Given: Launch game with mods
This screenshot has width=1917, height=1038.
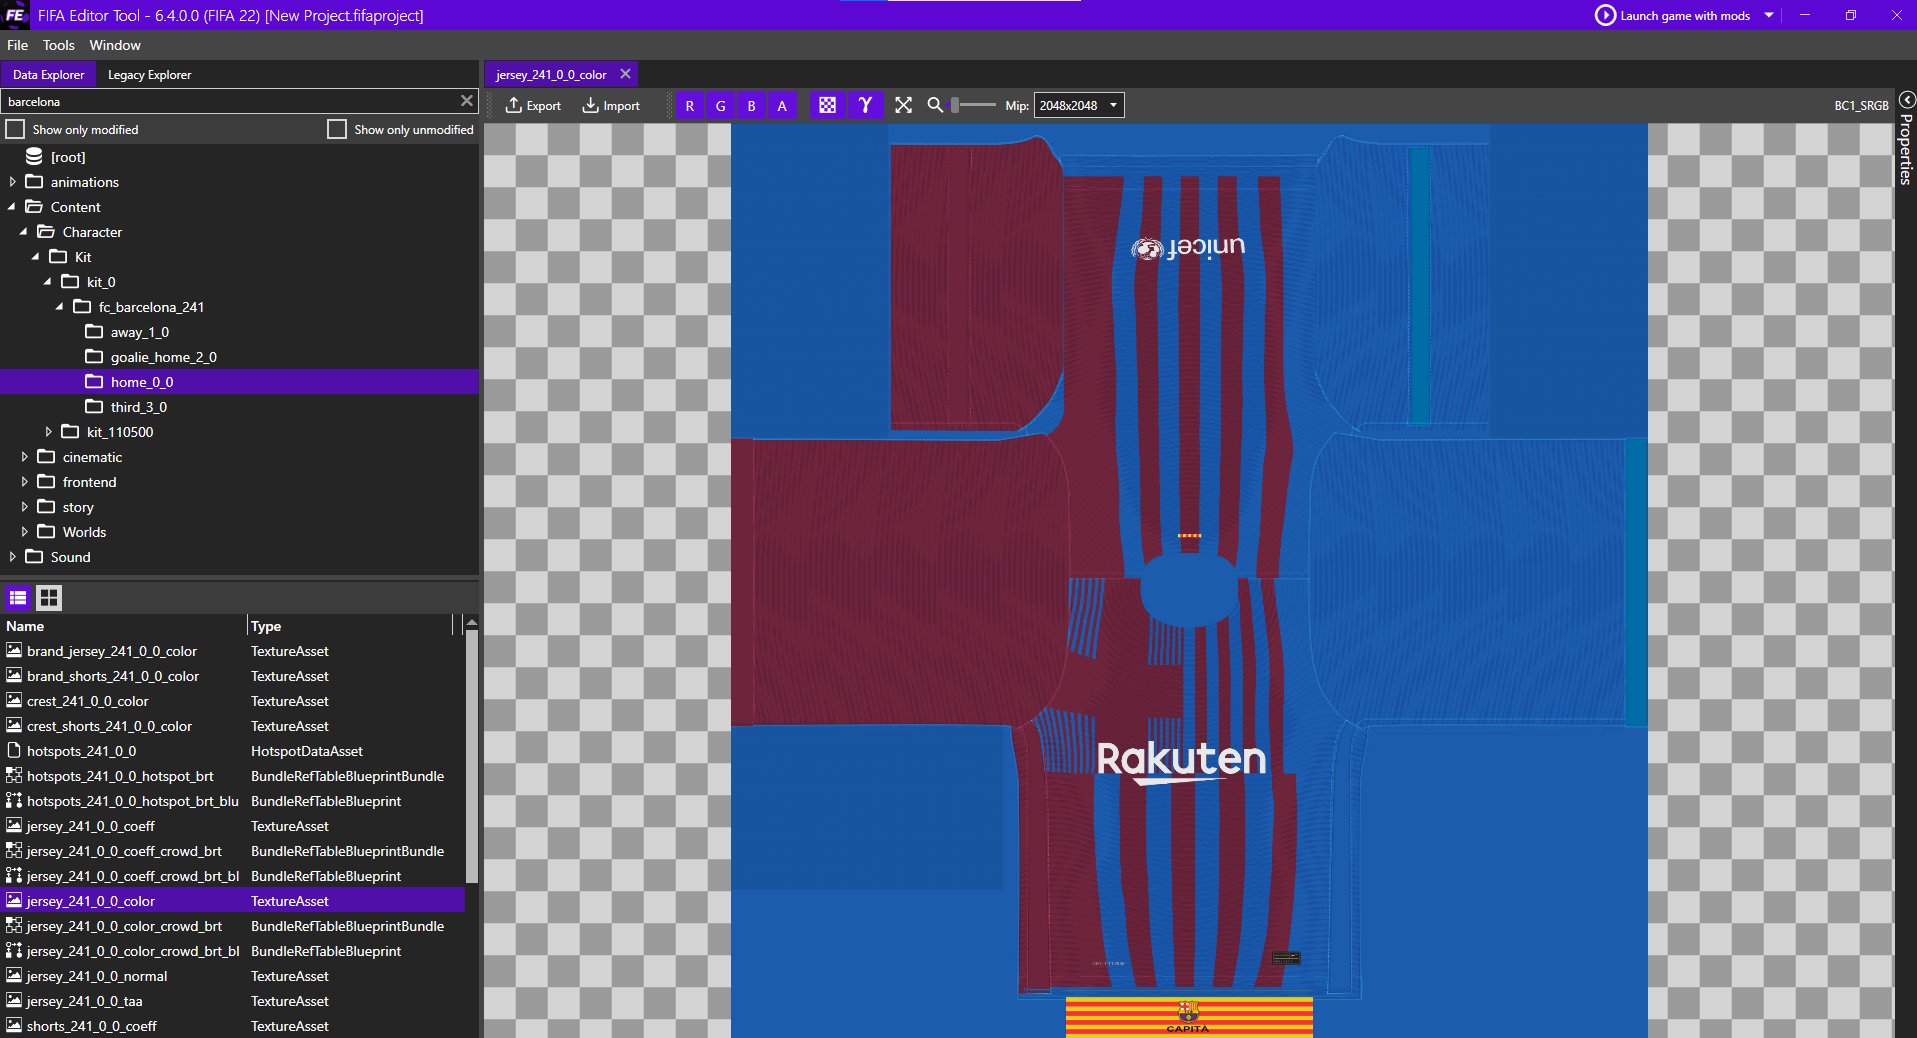Looking at the screenshot, I should pos(1683,15).
